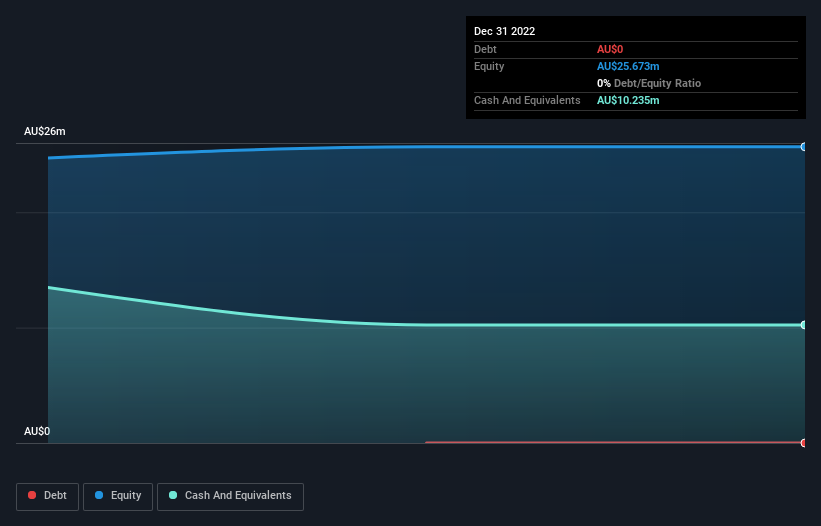Image resolution: width=821 pixels, height=526 pixels.
Task: Click the AU$0 debt value in tooltip
Action: (610, 49)
